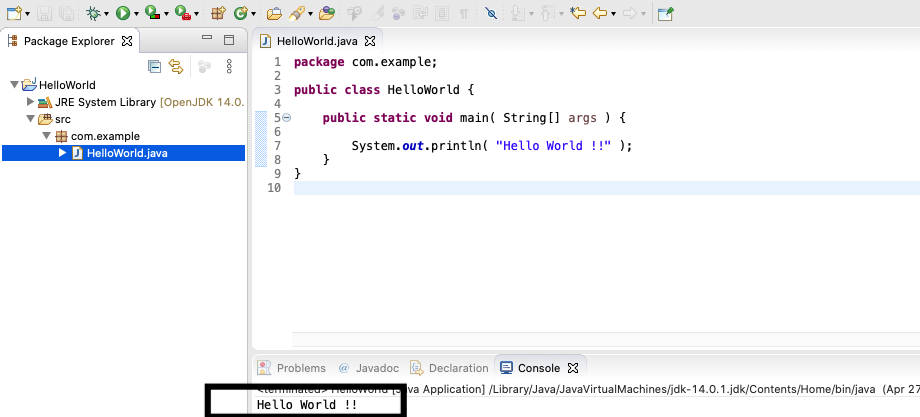Click the Focus on Active Task icon
Image resolution: width=920 pixels, height=417 pixels.
pos(204,66)
